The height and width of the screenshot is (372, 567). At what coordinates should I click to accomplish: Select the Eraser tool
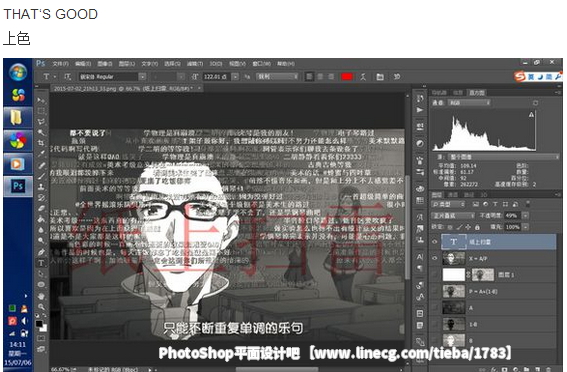[41, 209]
